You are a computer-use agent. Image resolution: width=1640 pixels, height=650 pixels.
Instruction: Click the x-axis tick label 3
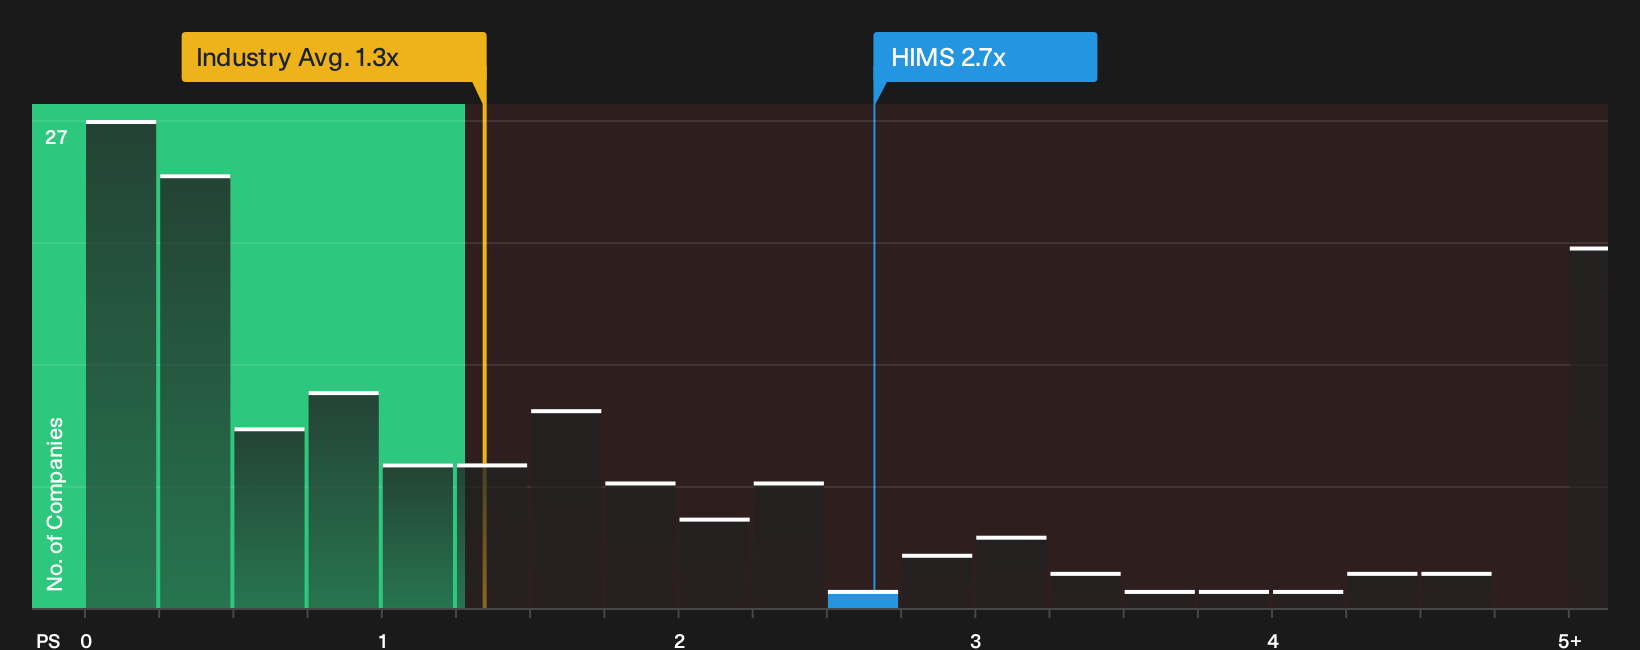click(x=976, y=641)
